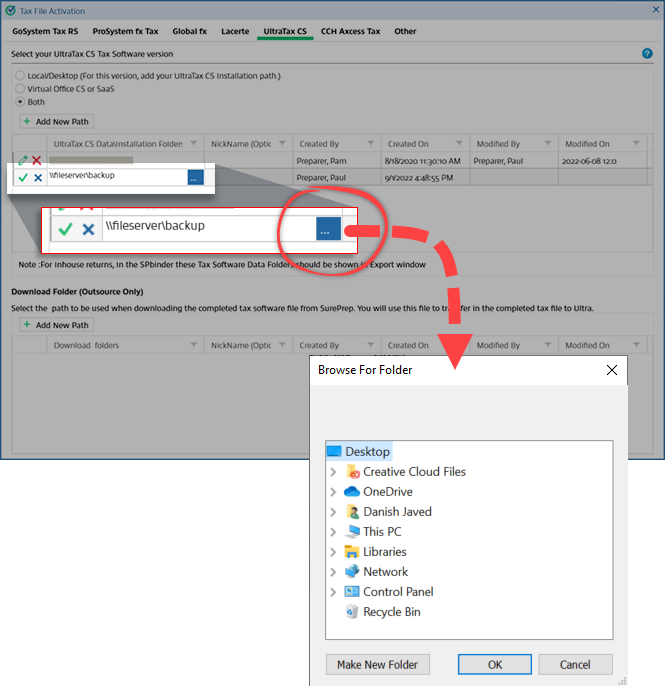The width and height of the screenshot is (665, 686).
Task: Switch to the Lacerte tab
Action: (x=235, y=31)
